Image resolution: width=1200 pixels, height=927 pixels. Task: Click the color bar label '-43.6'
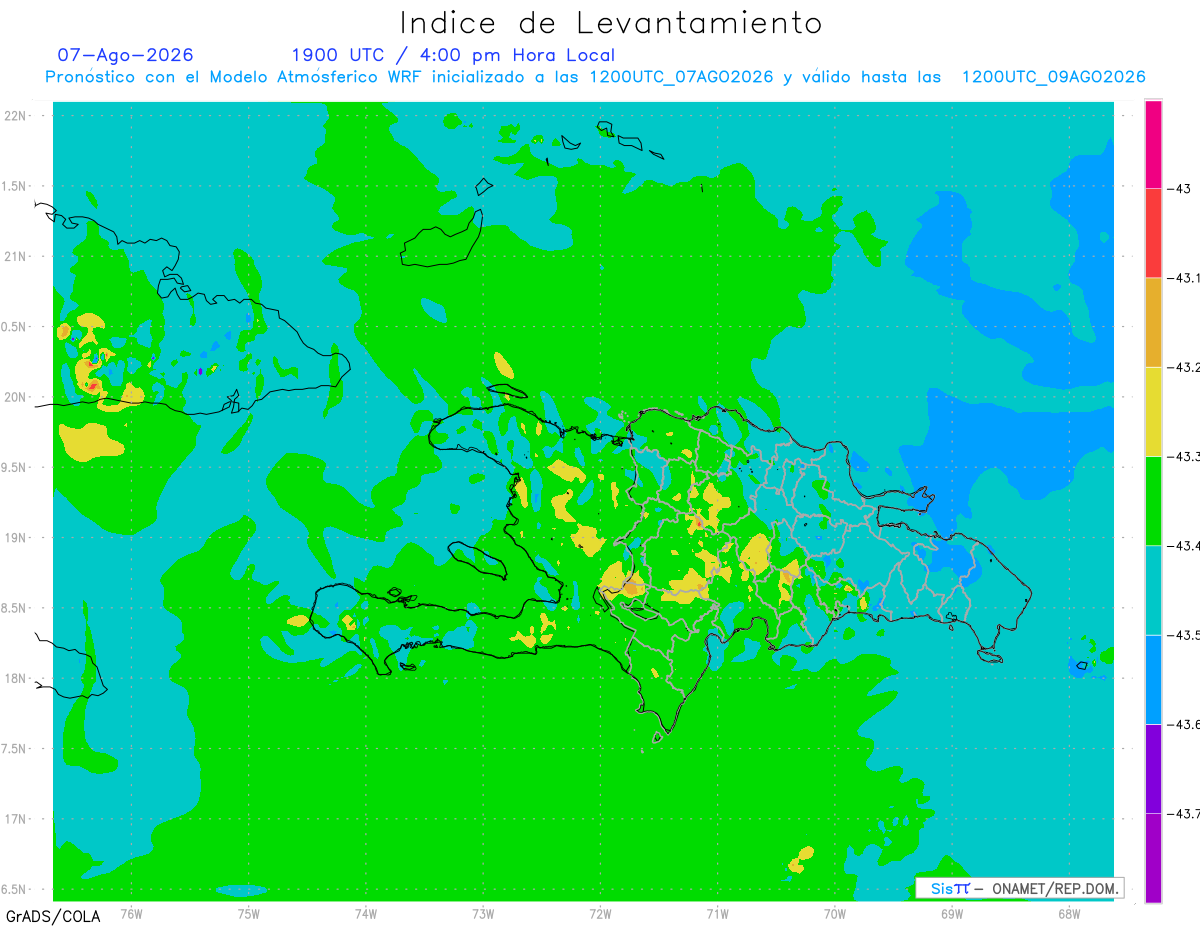pyautogui.click(x=1184, y=724)
